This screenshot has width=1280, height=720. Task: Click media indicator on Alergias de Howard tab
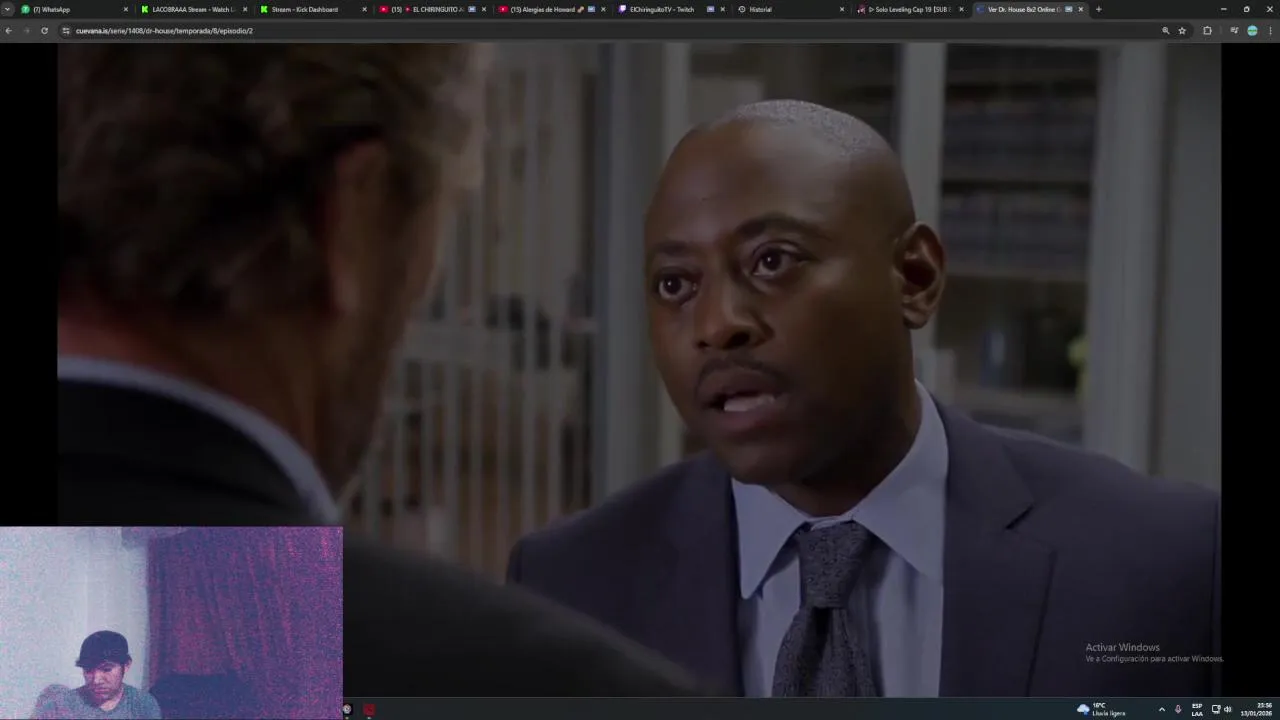[591, 9]
